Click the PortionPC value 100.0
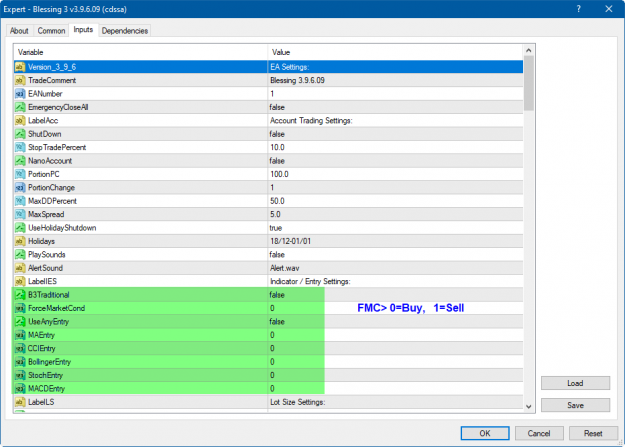Image resolution: width=625 pixels, height=447 pixels. click(279, 174)
